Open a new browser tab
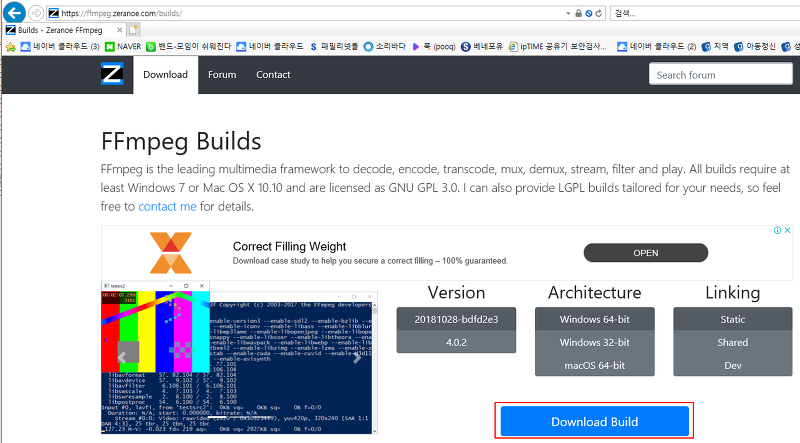 coord(133,30)
